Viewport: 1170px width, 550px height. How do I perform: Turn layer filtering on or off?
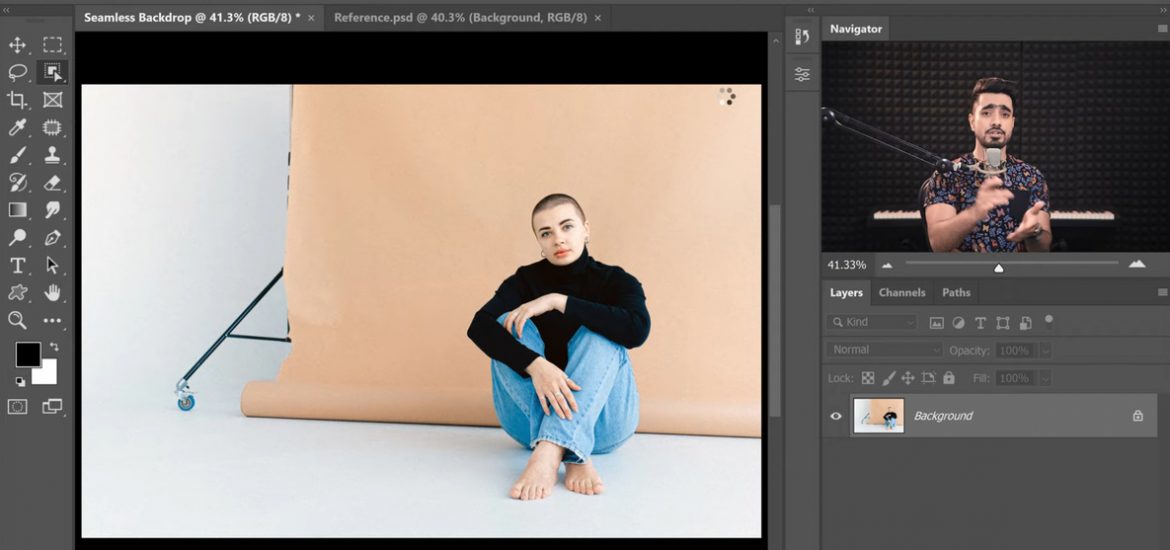1048,322
